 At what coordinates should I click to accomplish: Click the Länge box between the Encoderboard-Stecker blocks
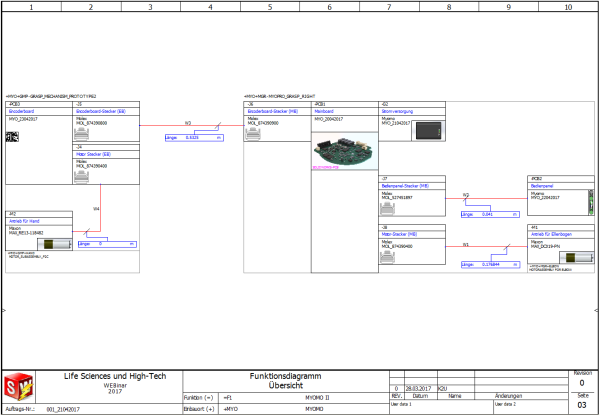[194, 138]
